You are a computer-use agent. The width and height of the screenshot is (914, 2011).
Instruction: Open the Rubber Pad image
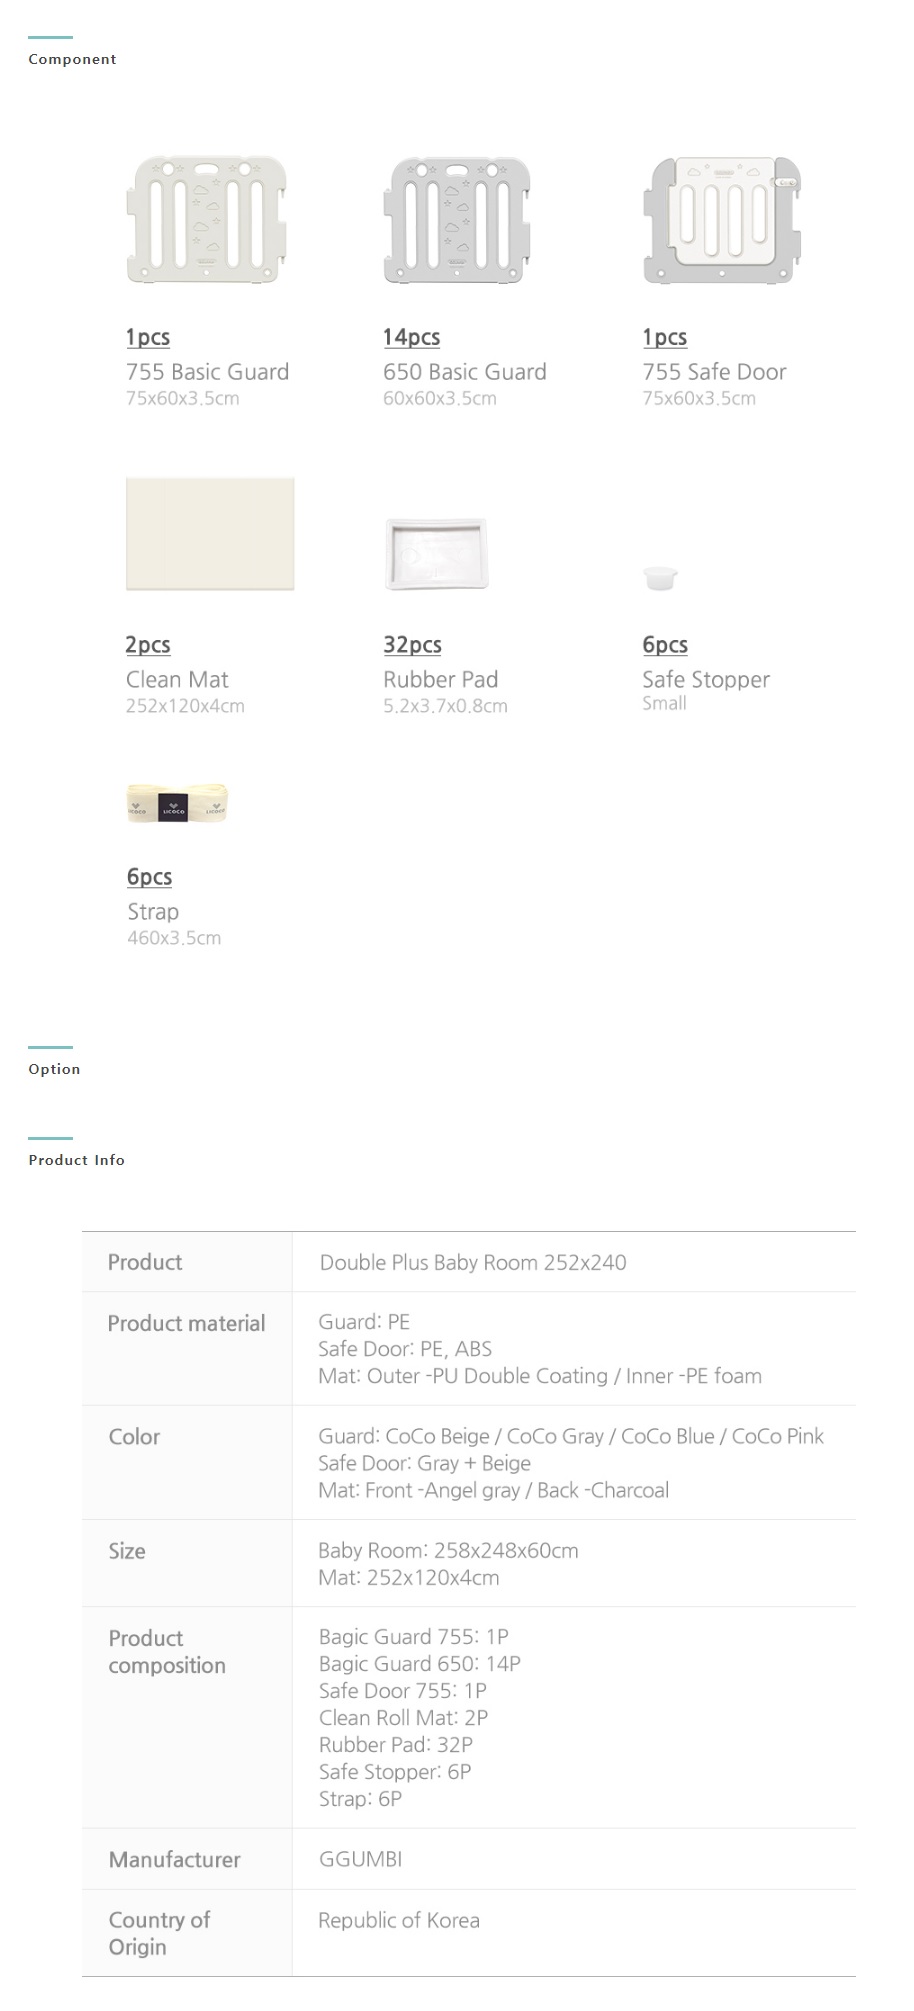coord(436,553)
